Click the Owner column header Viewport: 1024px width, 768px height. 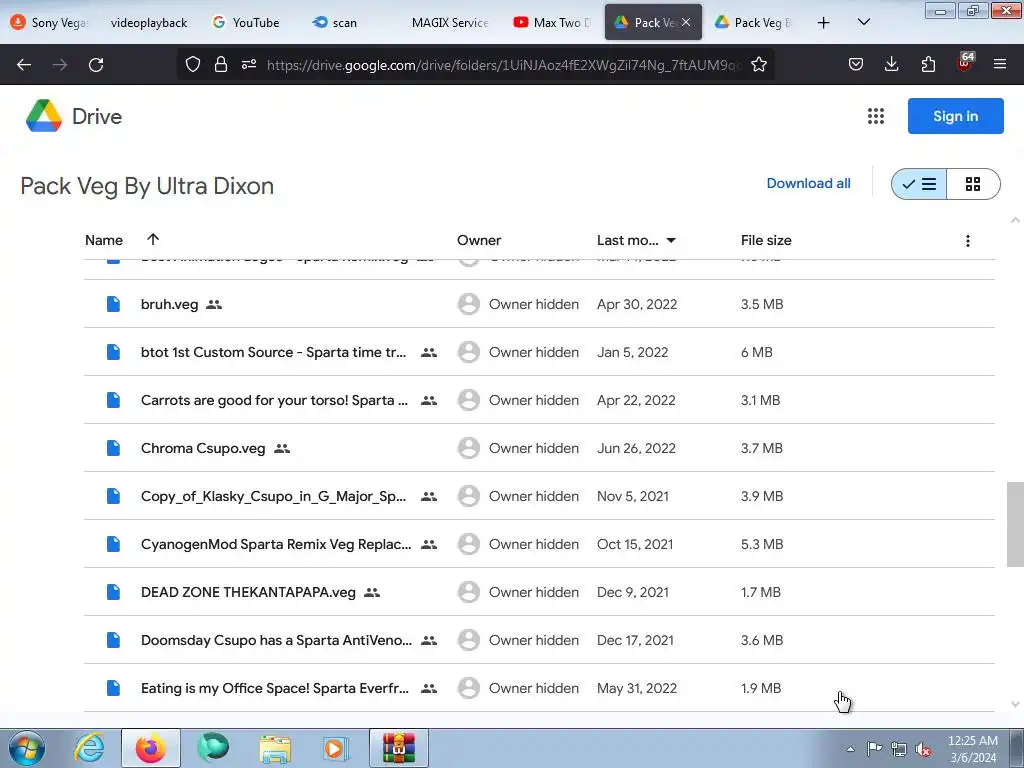coord(479,240)
